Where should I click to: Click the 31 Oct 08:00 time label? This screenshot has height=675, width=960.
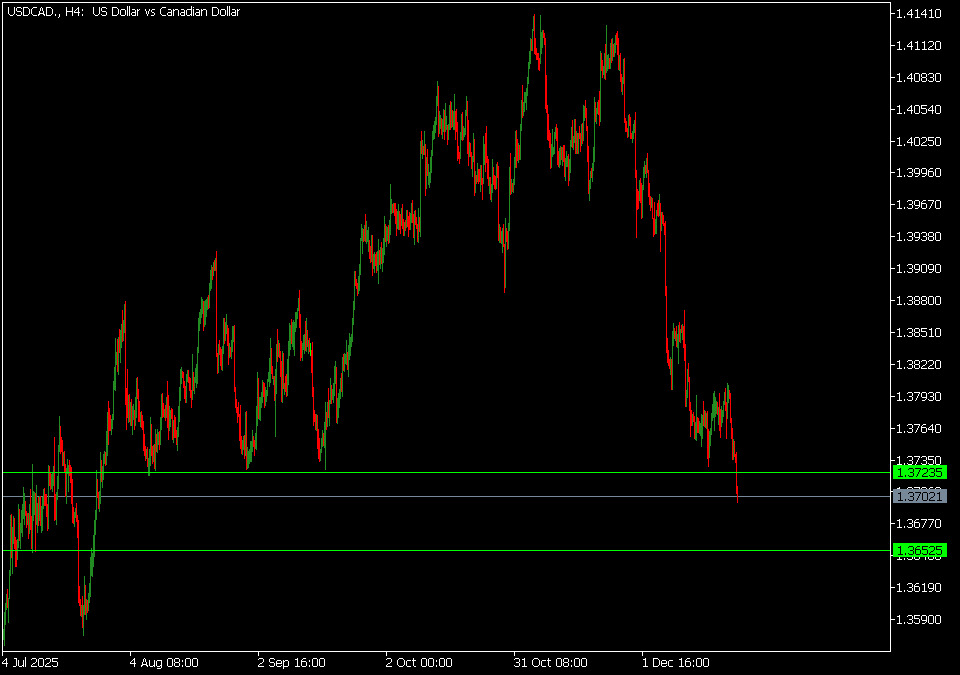[548, 662]
